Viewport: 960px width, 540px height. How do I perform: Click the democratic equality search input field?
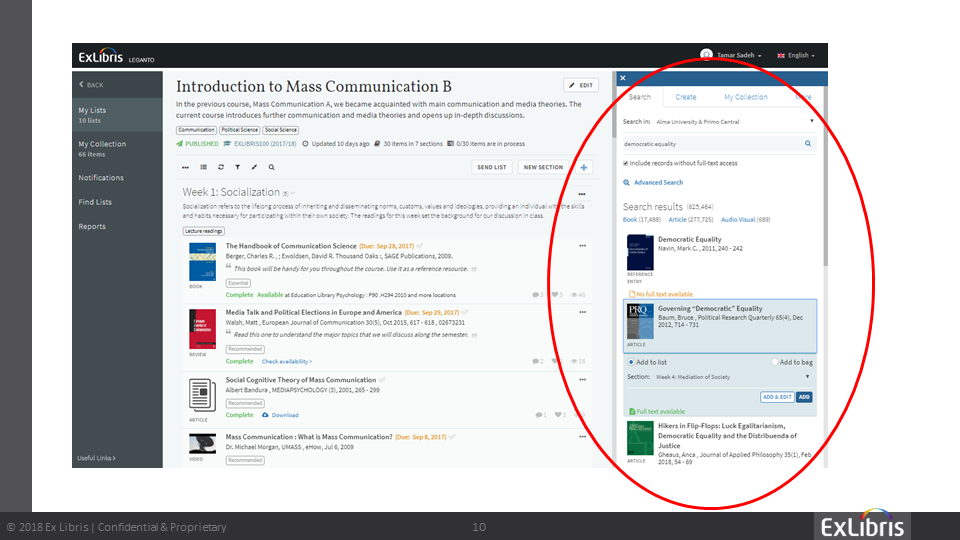710,144
